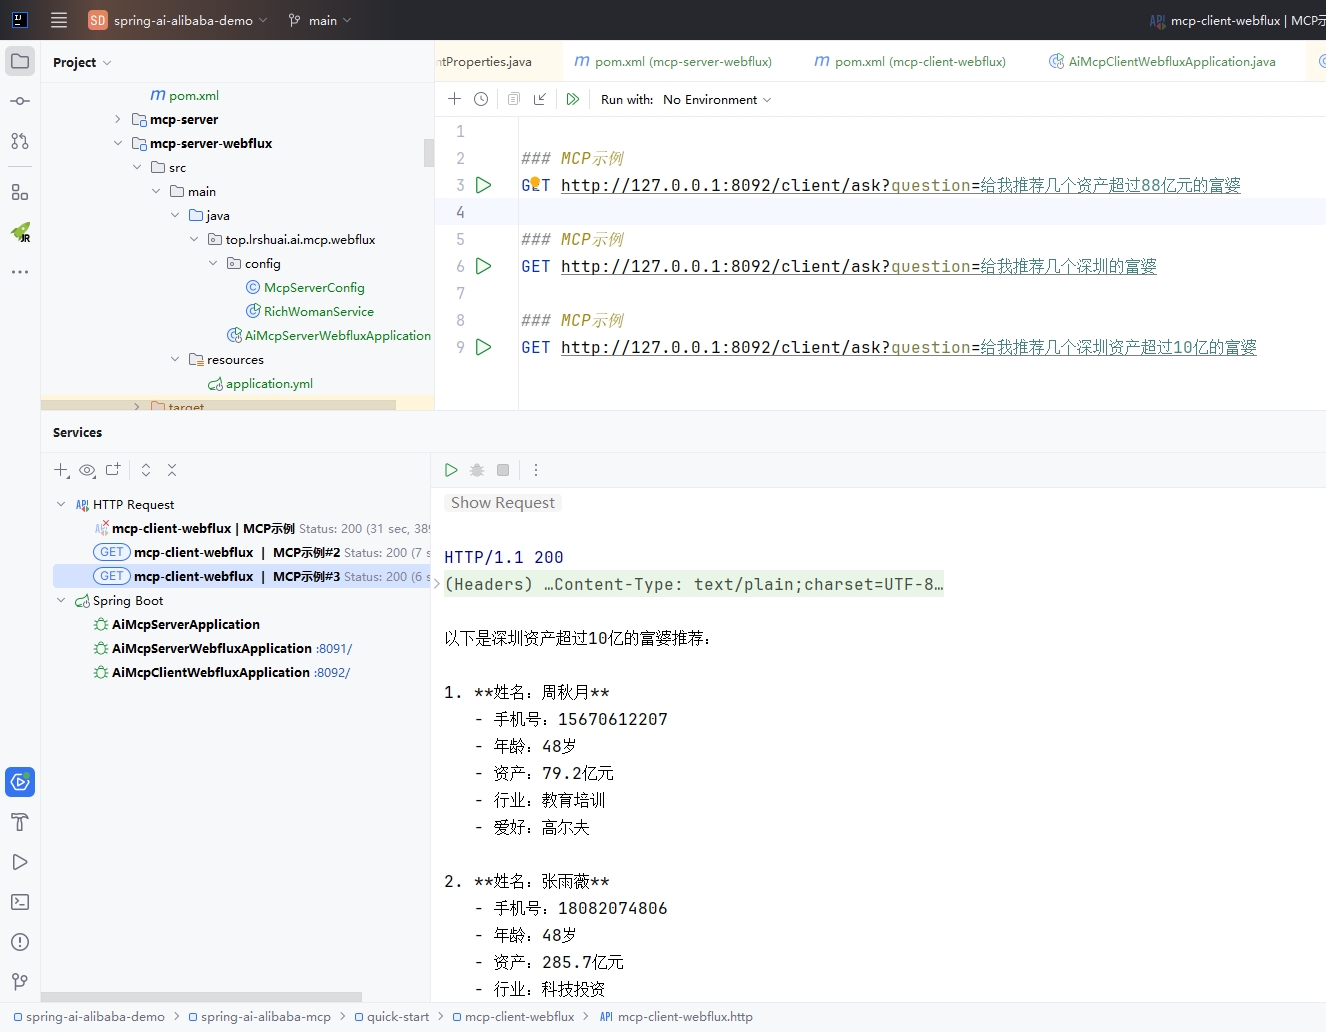Viewport: 1326px width, 1032px height.
Task: Open the Run with environment dropdown
Action: point(716,99)
